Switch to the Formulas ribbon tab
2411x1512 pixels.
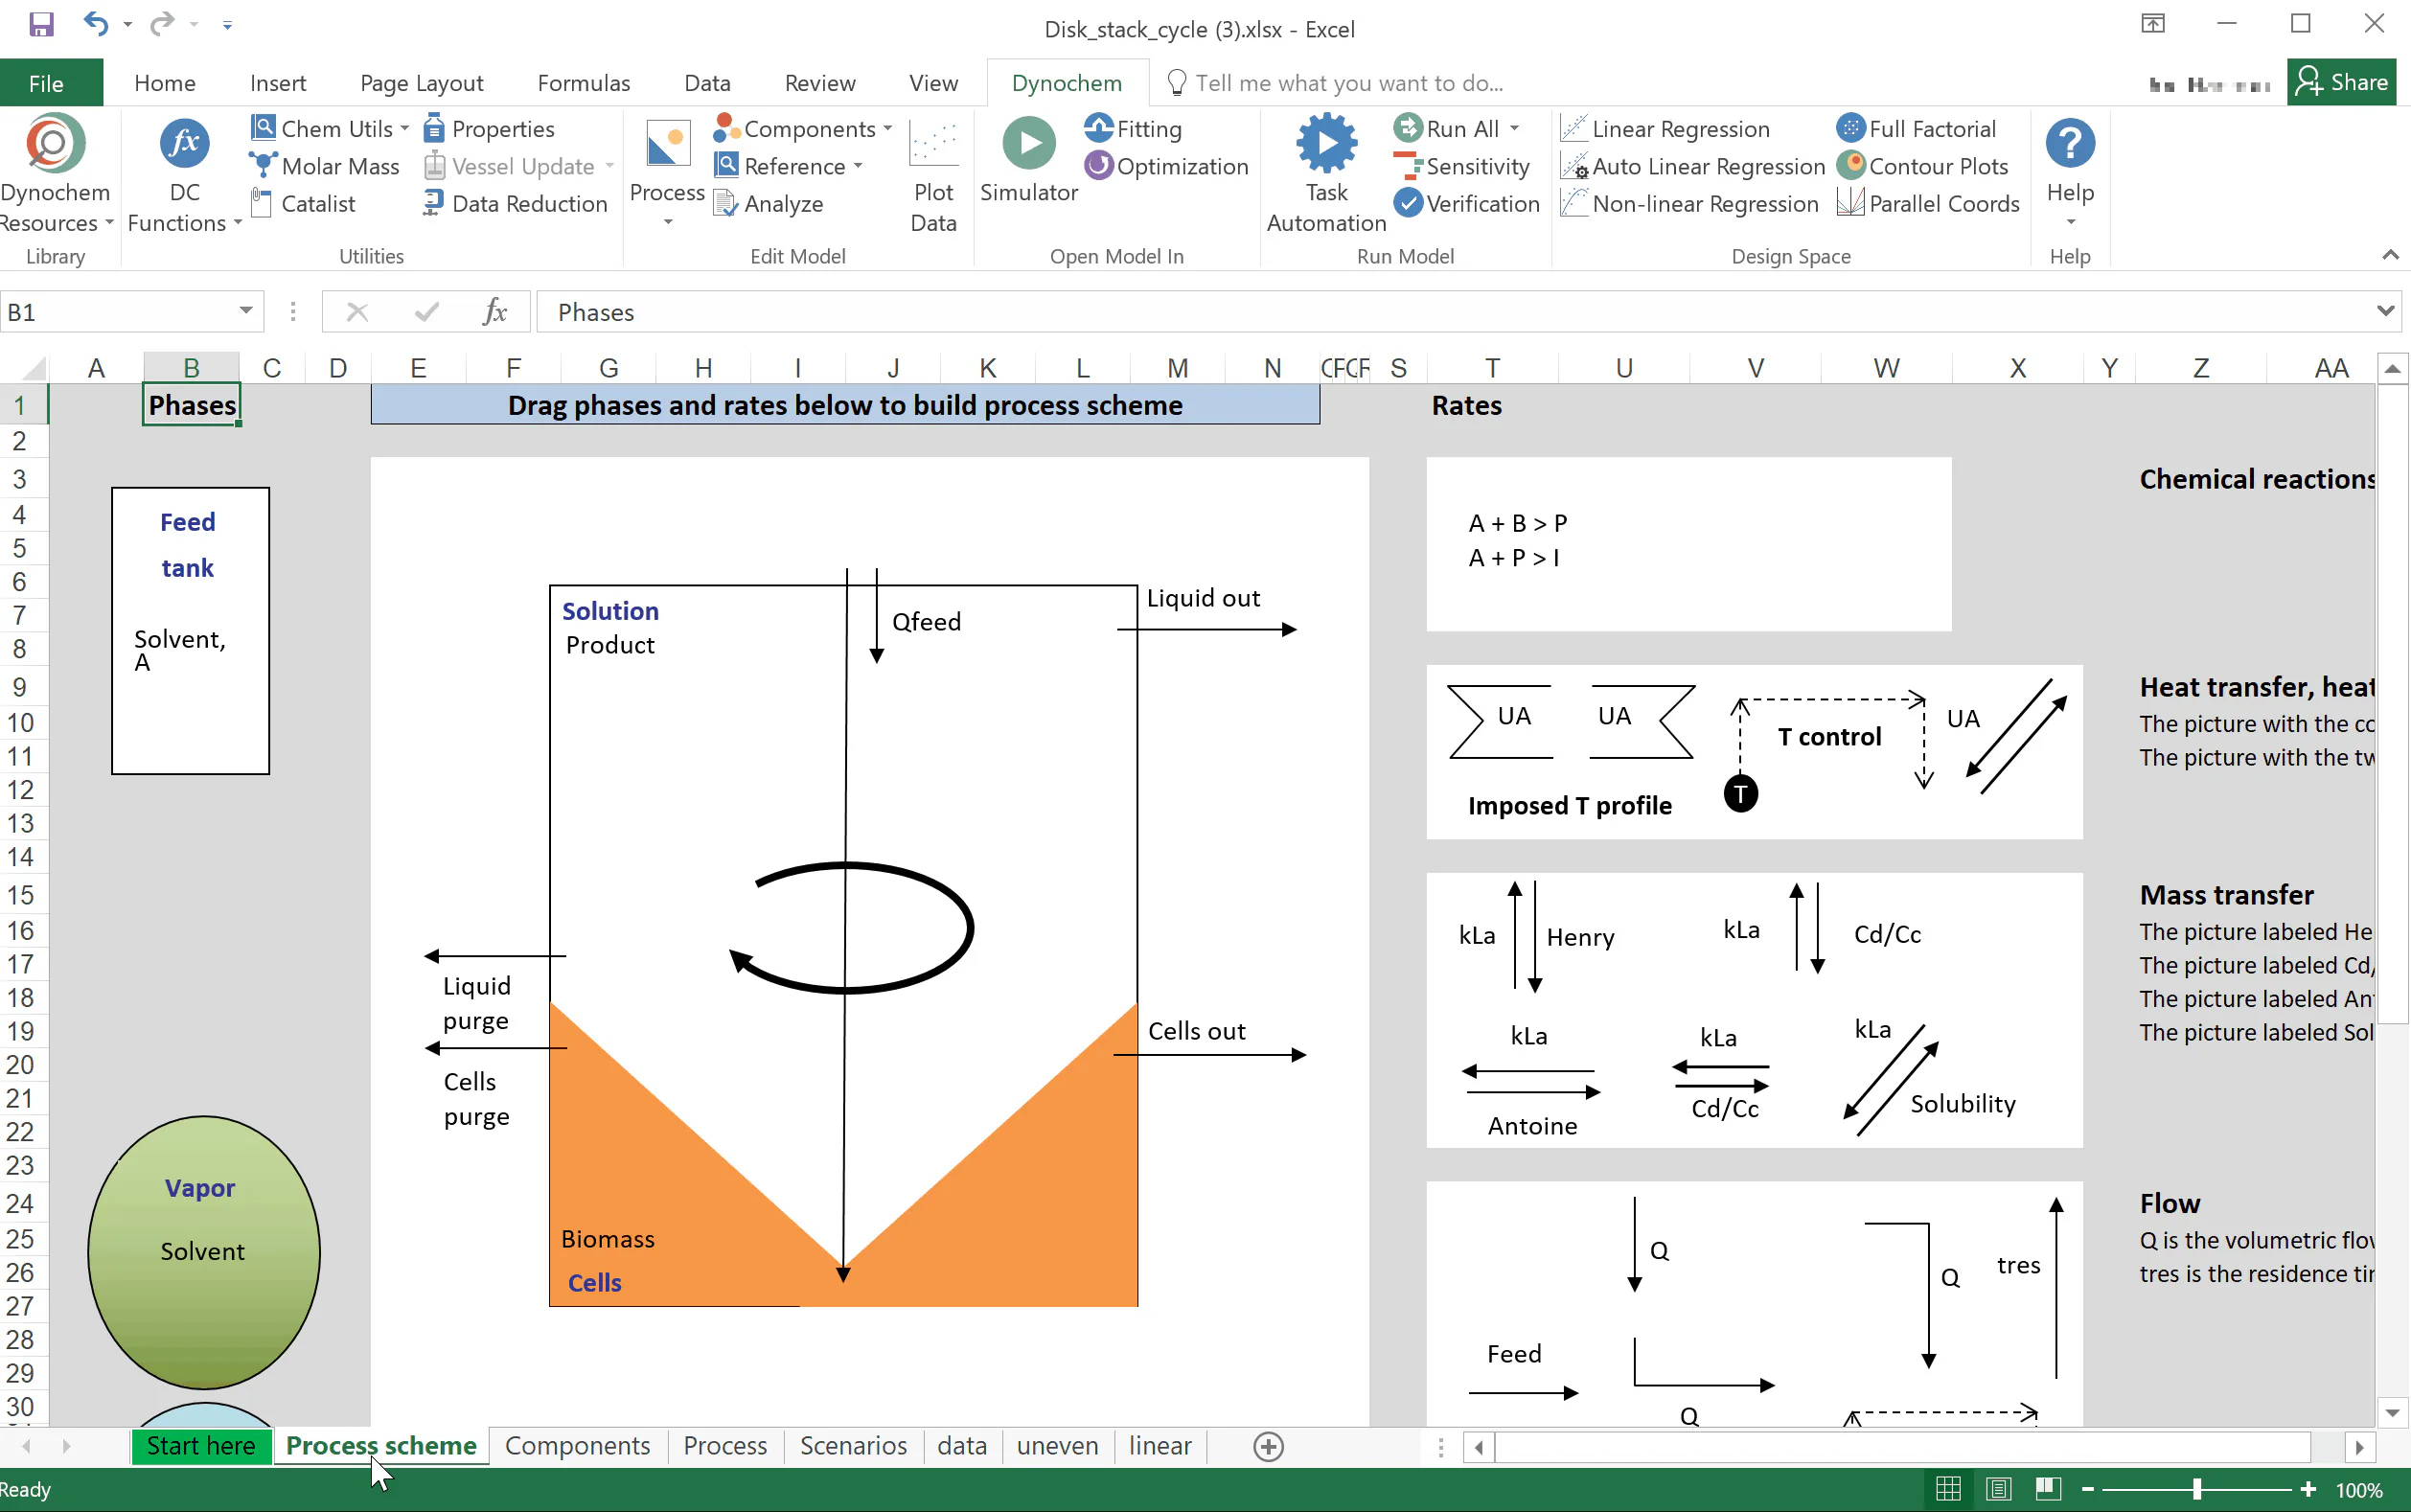(583, 83)
